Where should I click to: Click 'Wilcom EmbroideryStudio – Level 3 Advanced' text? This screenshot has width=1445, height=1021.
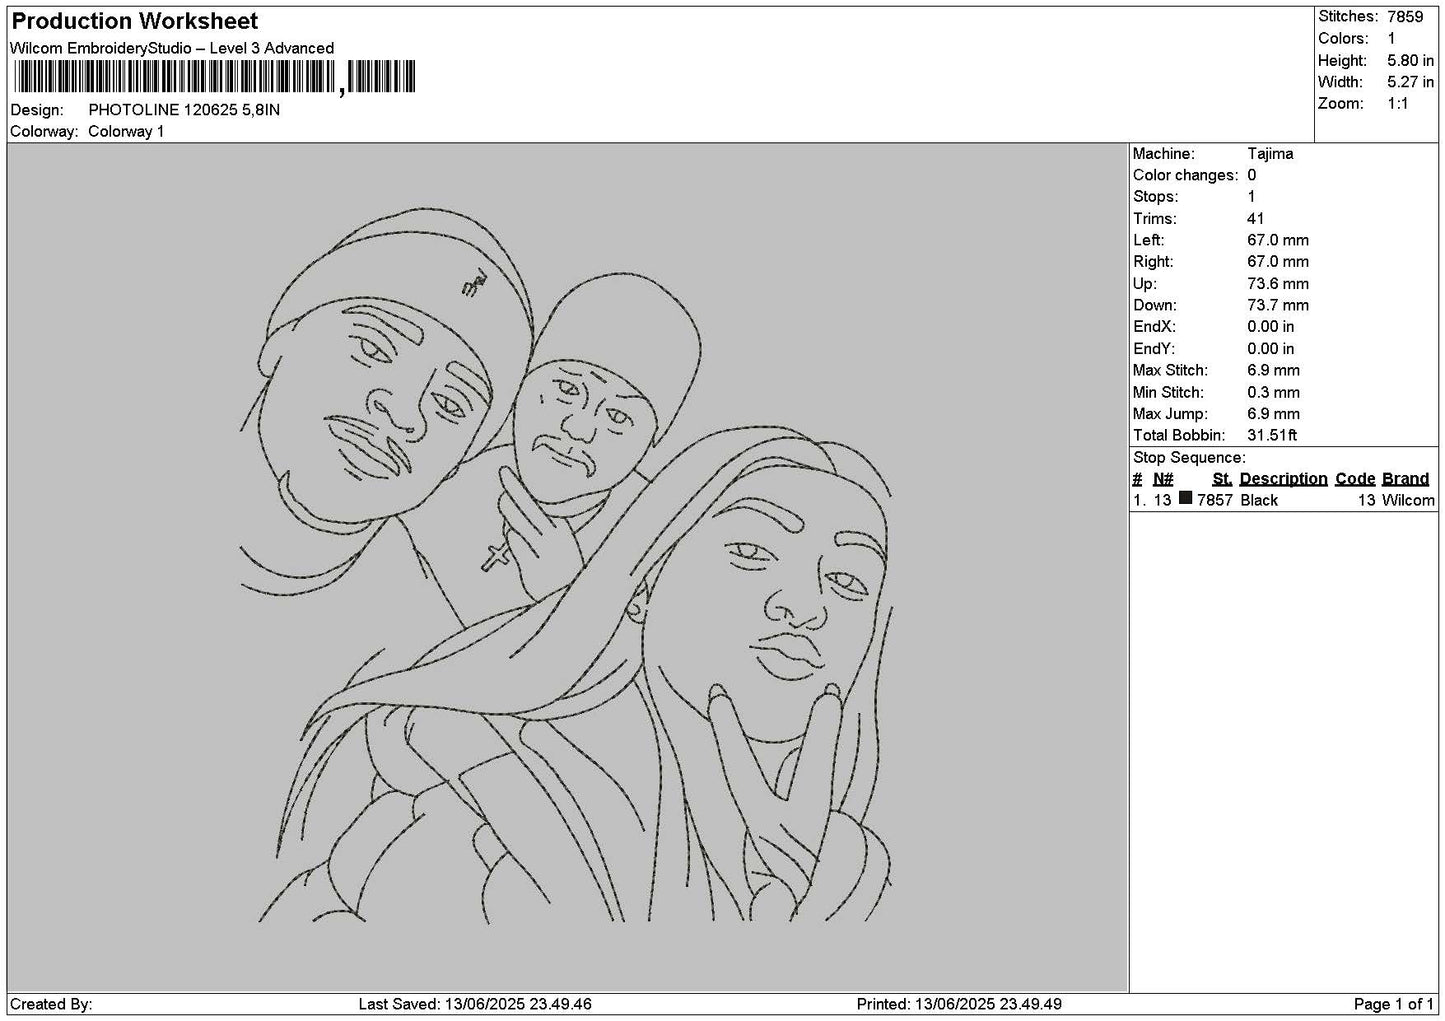(x=172, y=48)
